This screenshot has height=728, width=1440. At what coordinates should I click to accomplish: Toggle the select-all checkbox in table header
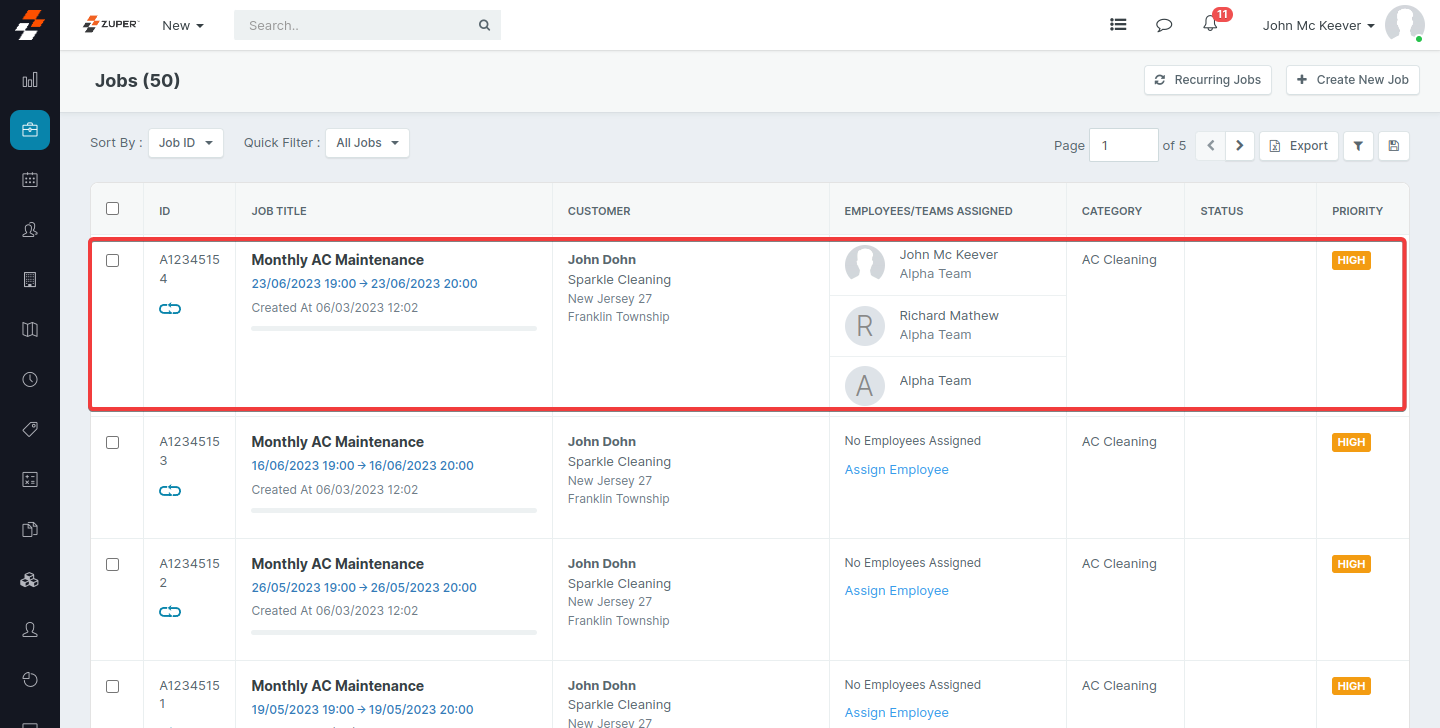coord(113,209)
